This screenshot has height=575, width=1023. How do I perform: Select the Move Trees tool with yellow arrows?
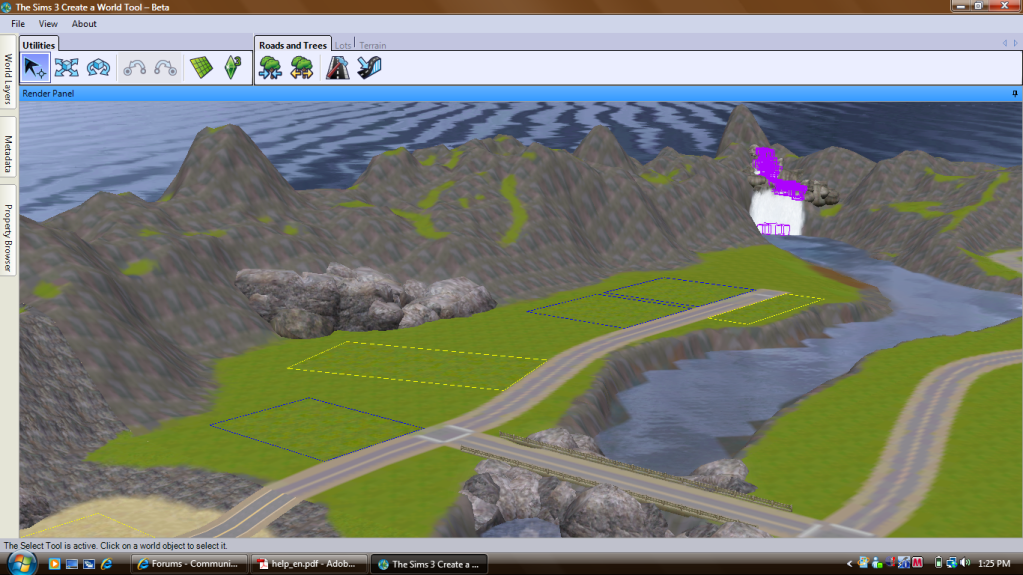[x=301, y=68]
